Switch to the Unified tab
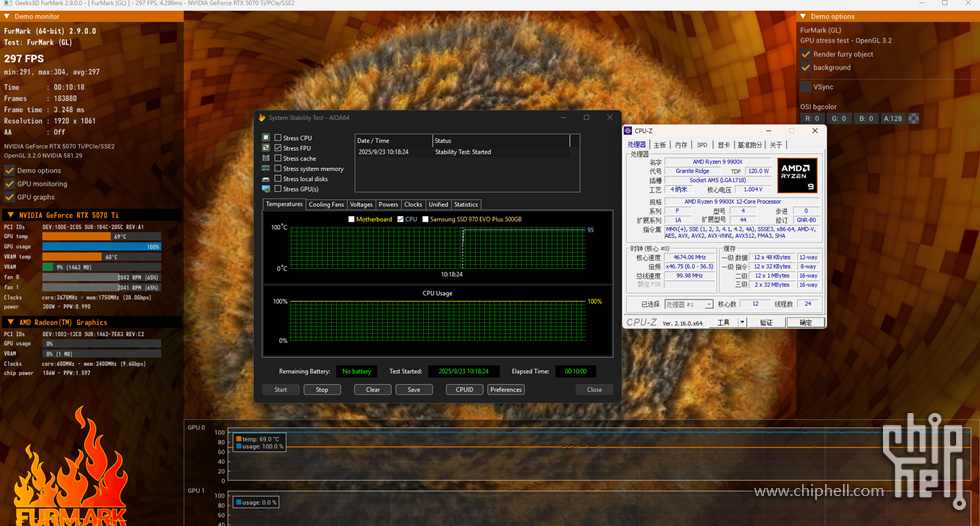Viewport: 980px width, 526px height. [438, 204]
